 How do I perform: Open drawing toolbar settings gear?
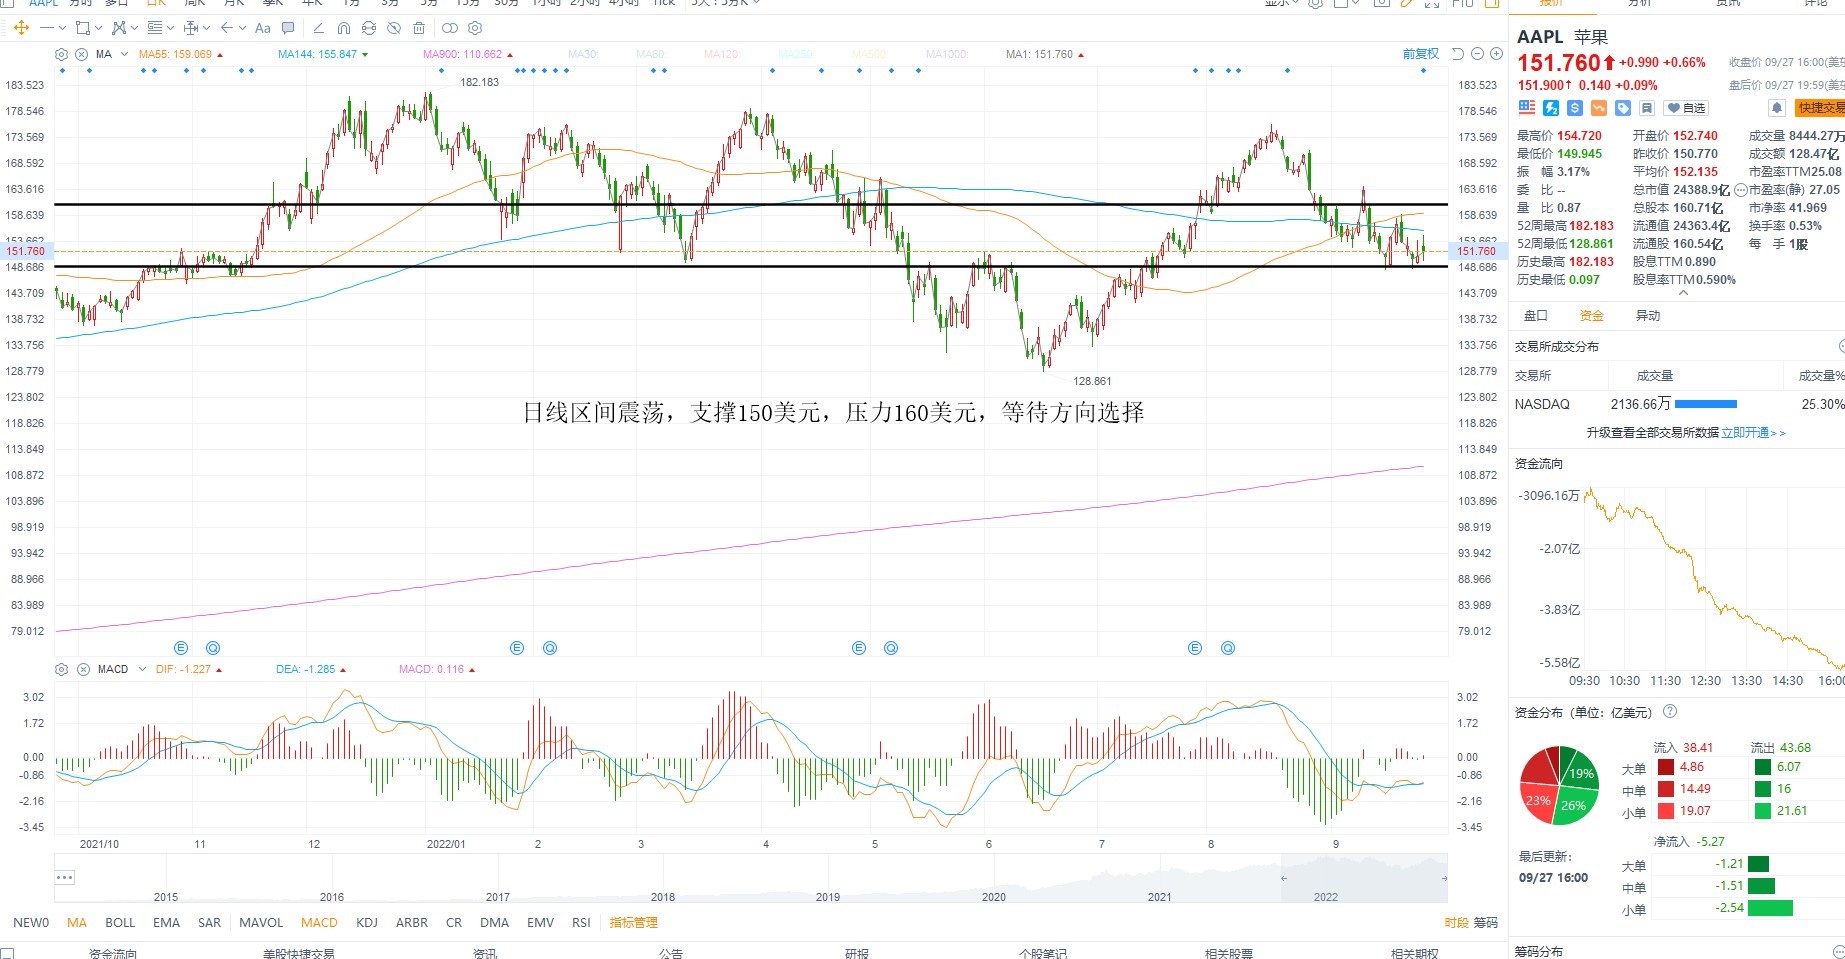[475, 28]
